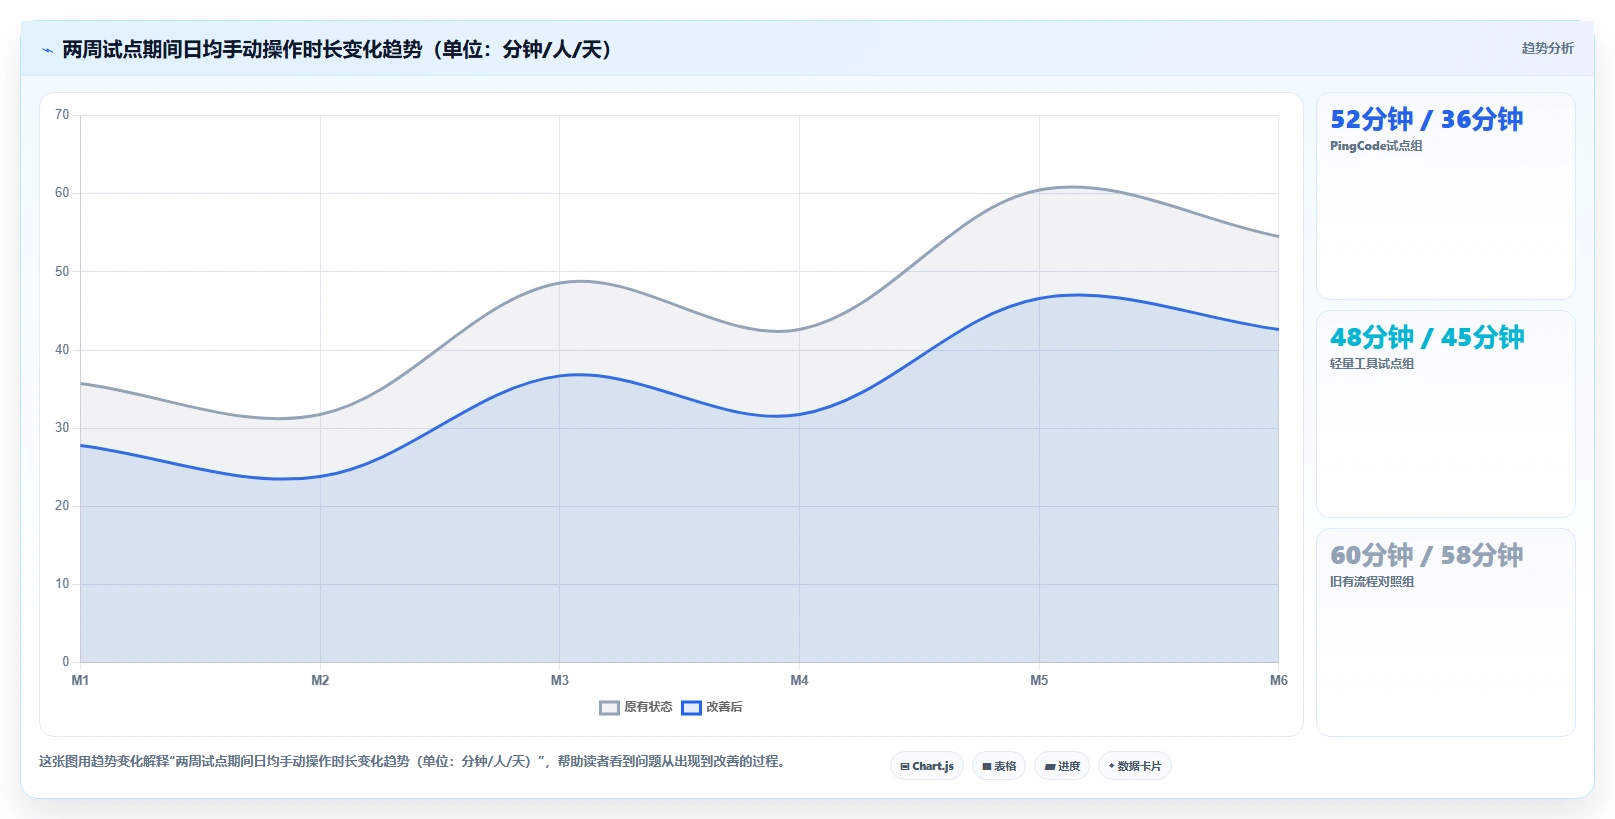The width and height of the screenshot is (1615, 819).
Task: Click the 10 value on the y-axis
Action: (62, 584)
